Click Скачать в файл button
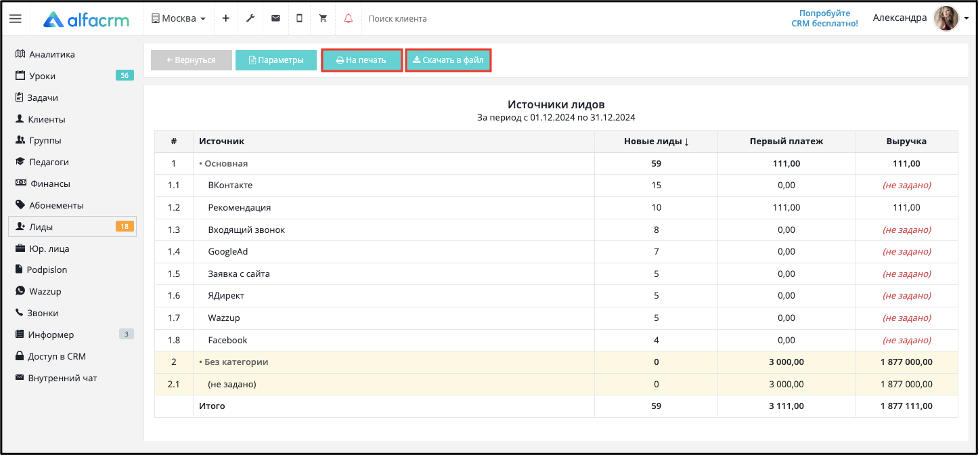This screenshot has width=979, height=456. tap(448, 60)
